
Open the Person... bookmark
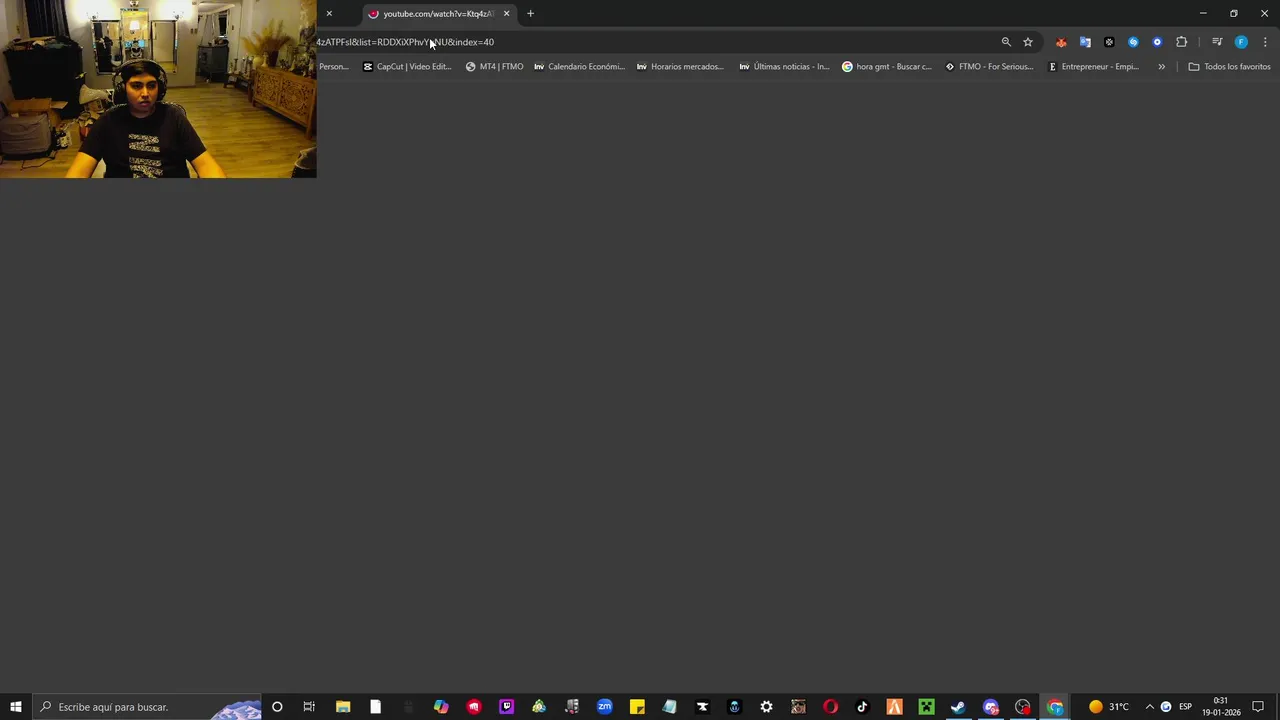tap(334, 67)
